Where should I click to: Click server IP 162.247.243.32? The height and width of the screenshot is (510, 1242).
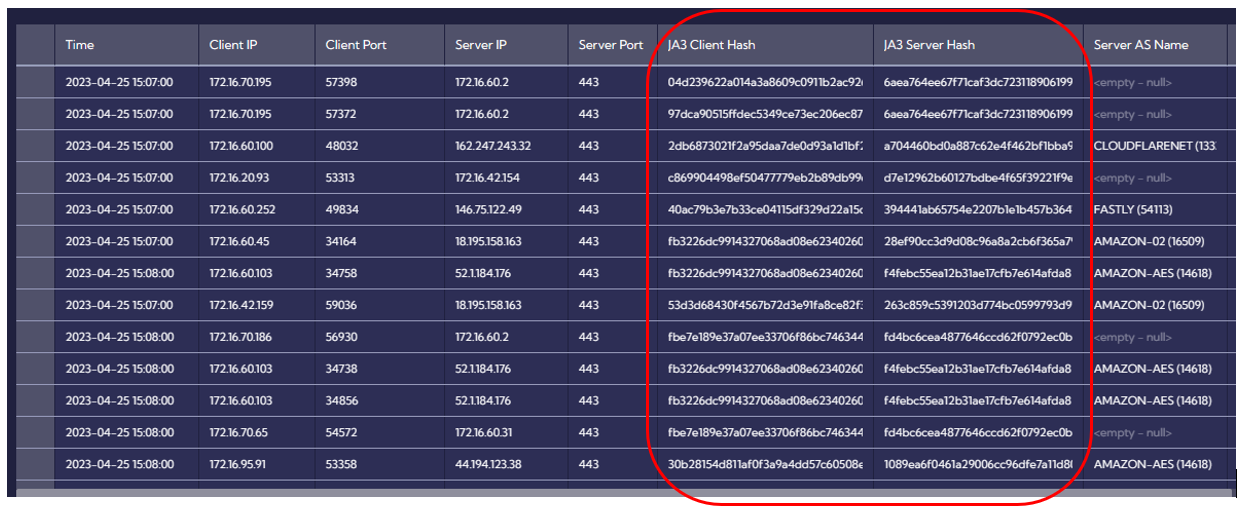(493, 146)
